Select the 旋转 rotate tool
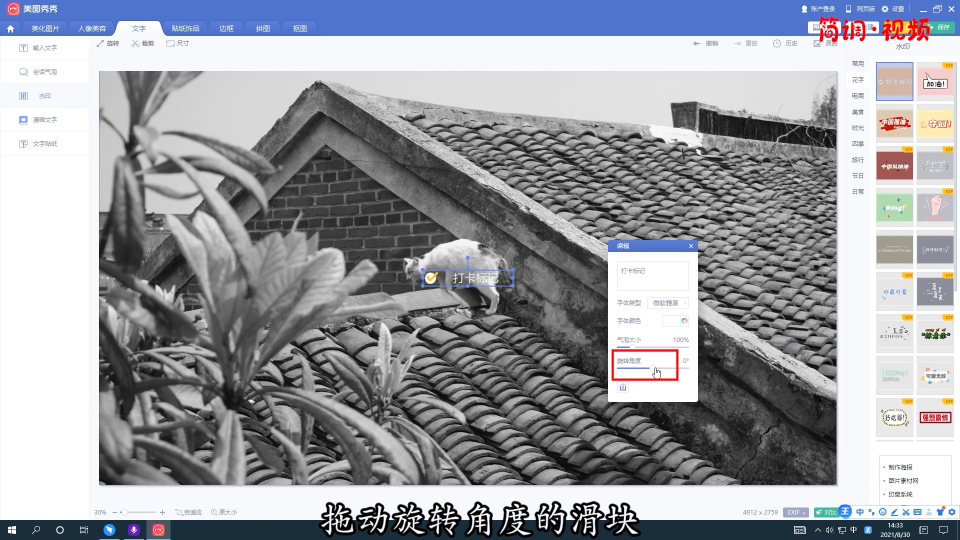The image size is (960, 540). [108, 44]
